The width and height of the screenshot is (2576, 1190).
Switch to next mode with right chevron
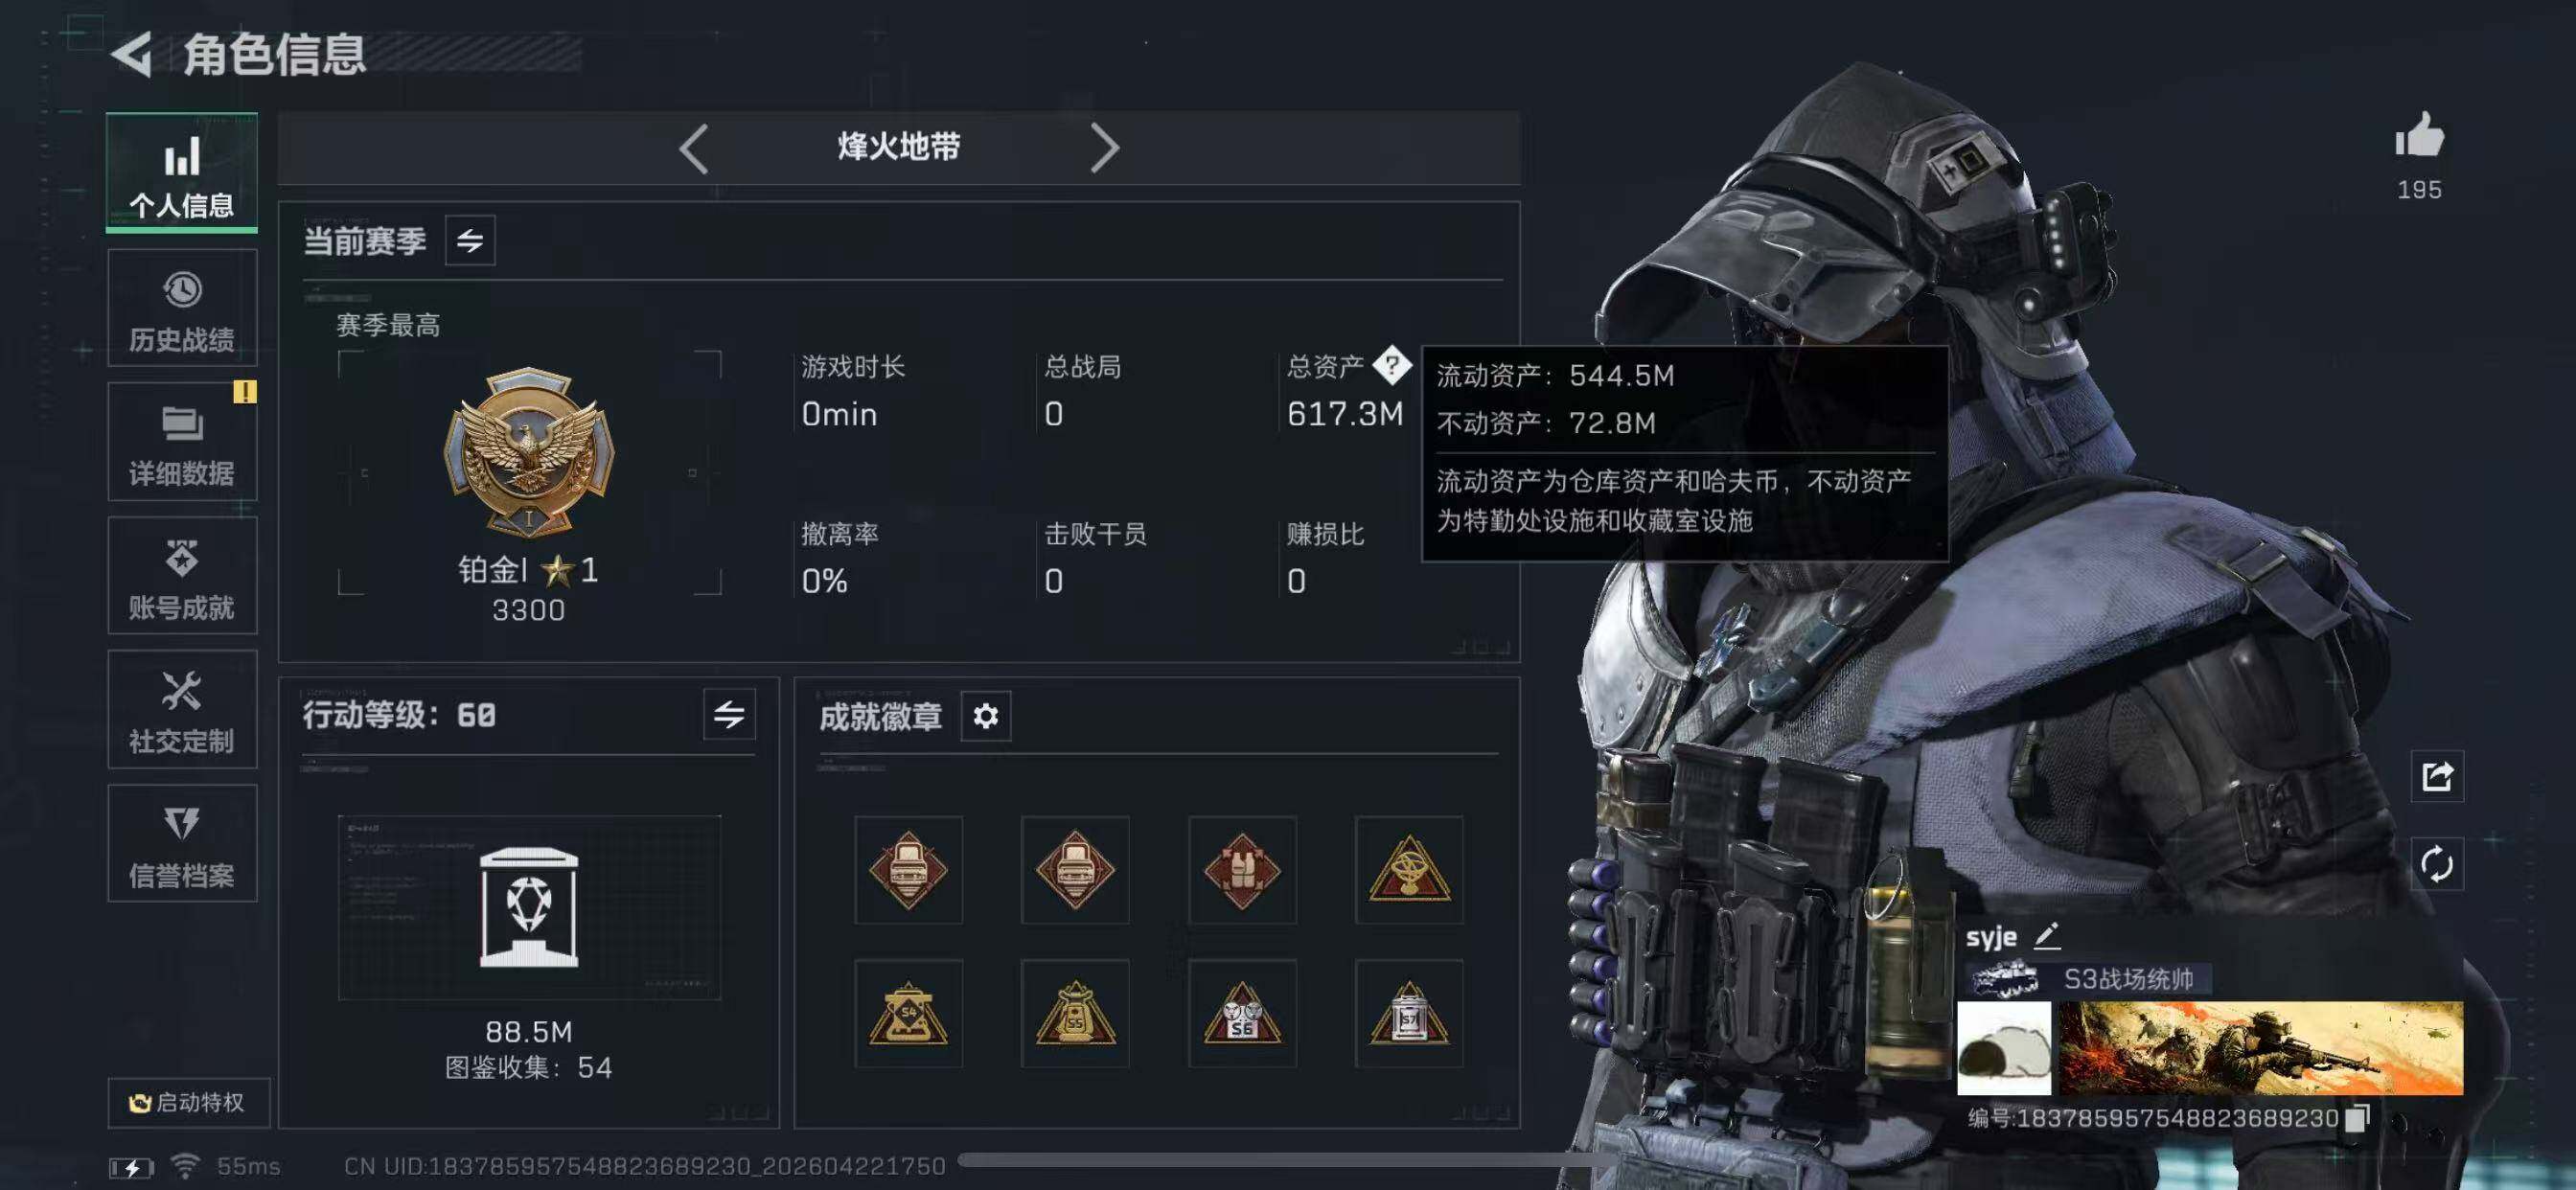click(x=1104, y=149)
